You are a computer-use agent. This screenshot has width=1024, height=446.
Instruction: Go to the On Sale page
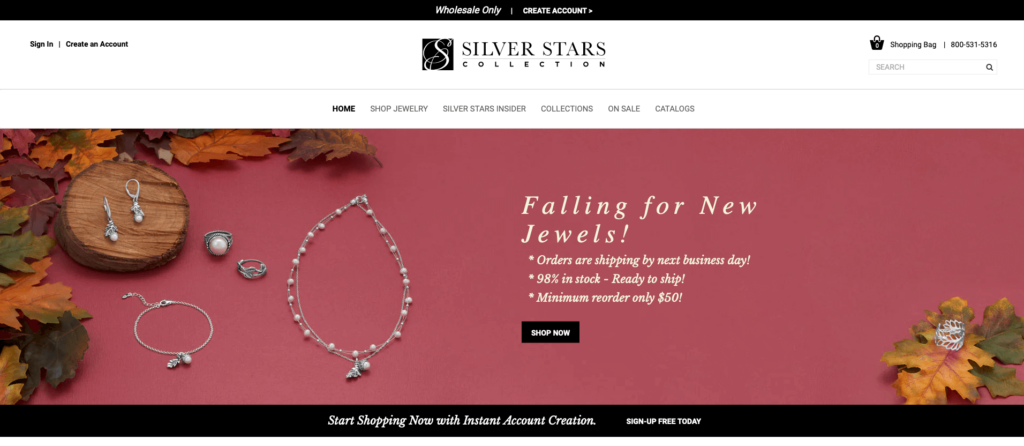click(624, 109)
